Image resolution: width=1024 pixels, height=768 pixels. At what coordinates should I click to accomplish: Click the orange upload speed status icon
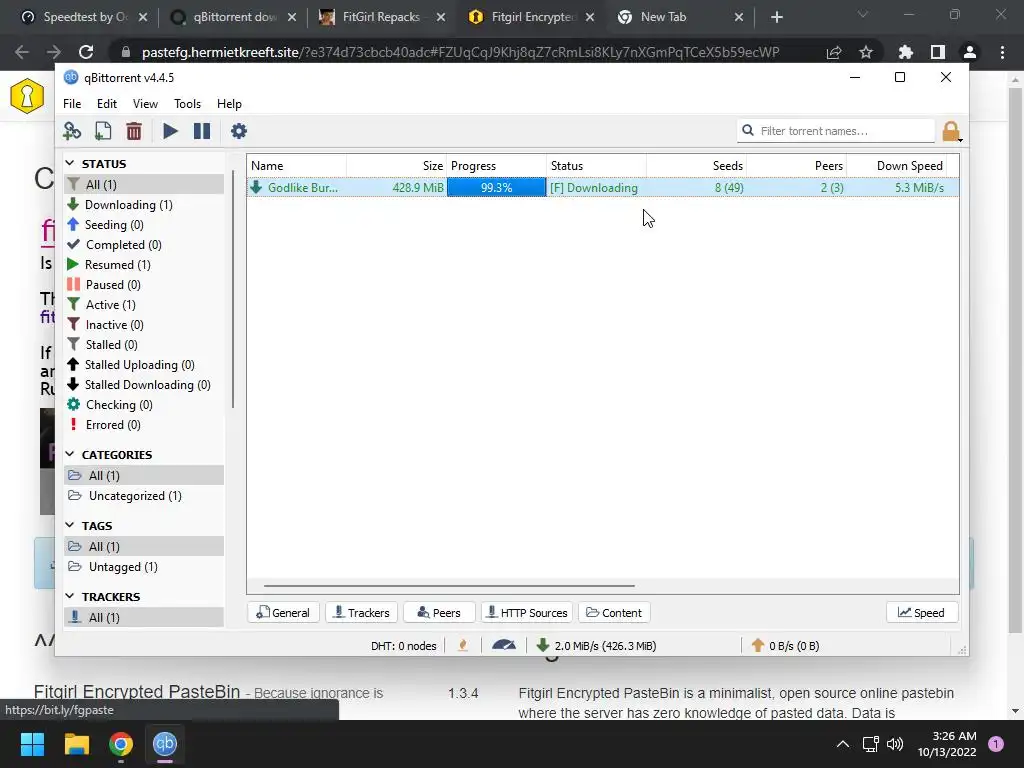coord(758,645)
